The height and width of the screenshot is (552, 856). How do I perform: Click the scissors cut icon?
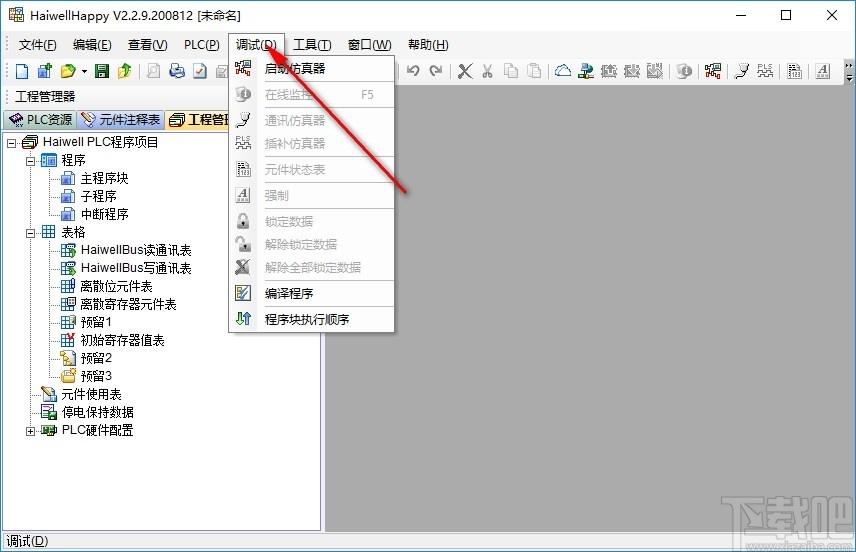[488, 71]
